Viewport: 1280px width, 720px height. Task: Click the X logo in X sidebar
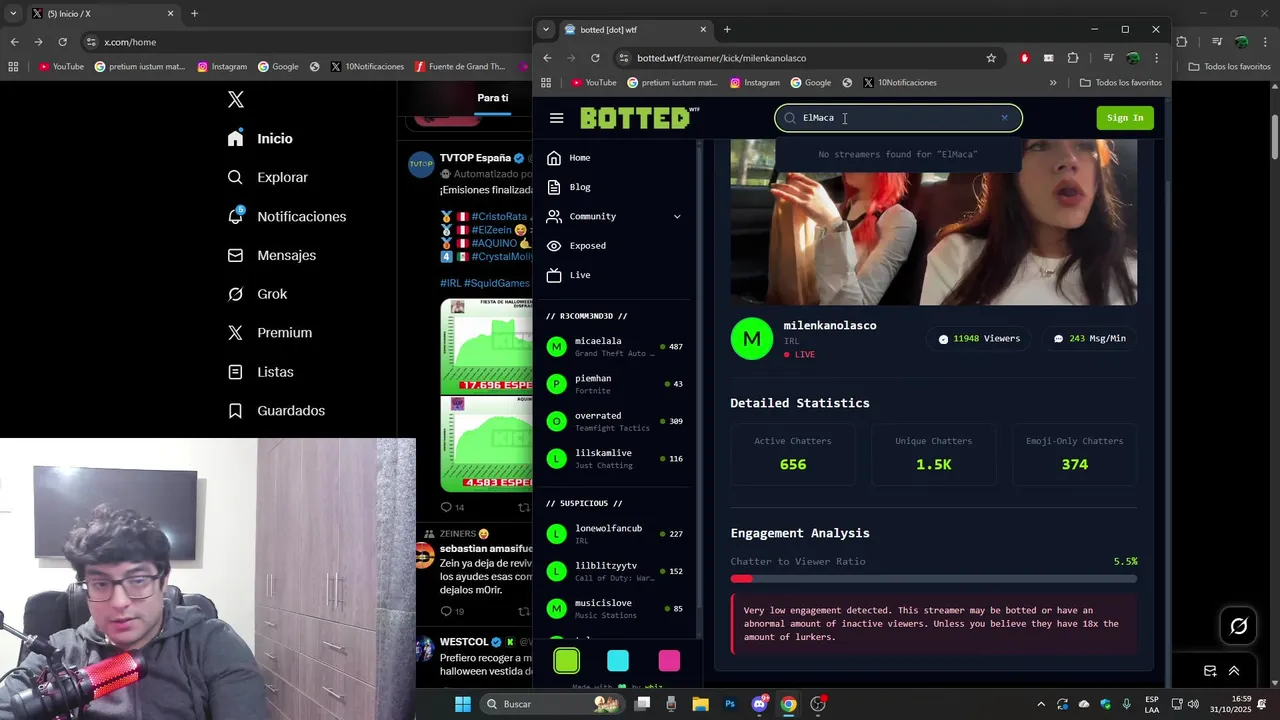tap(236, 99)
